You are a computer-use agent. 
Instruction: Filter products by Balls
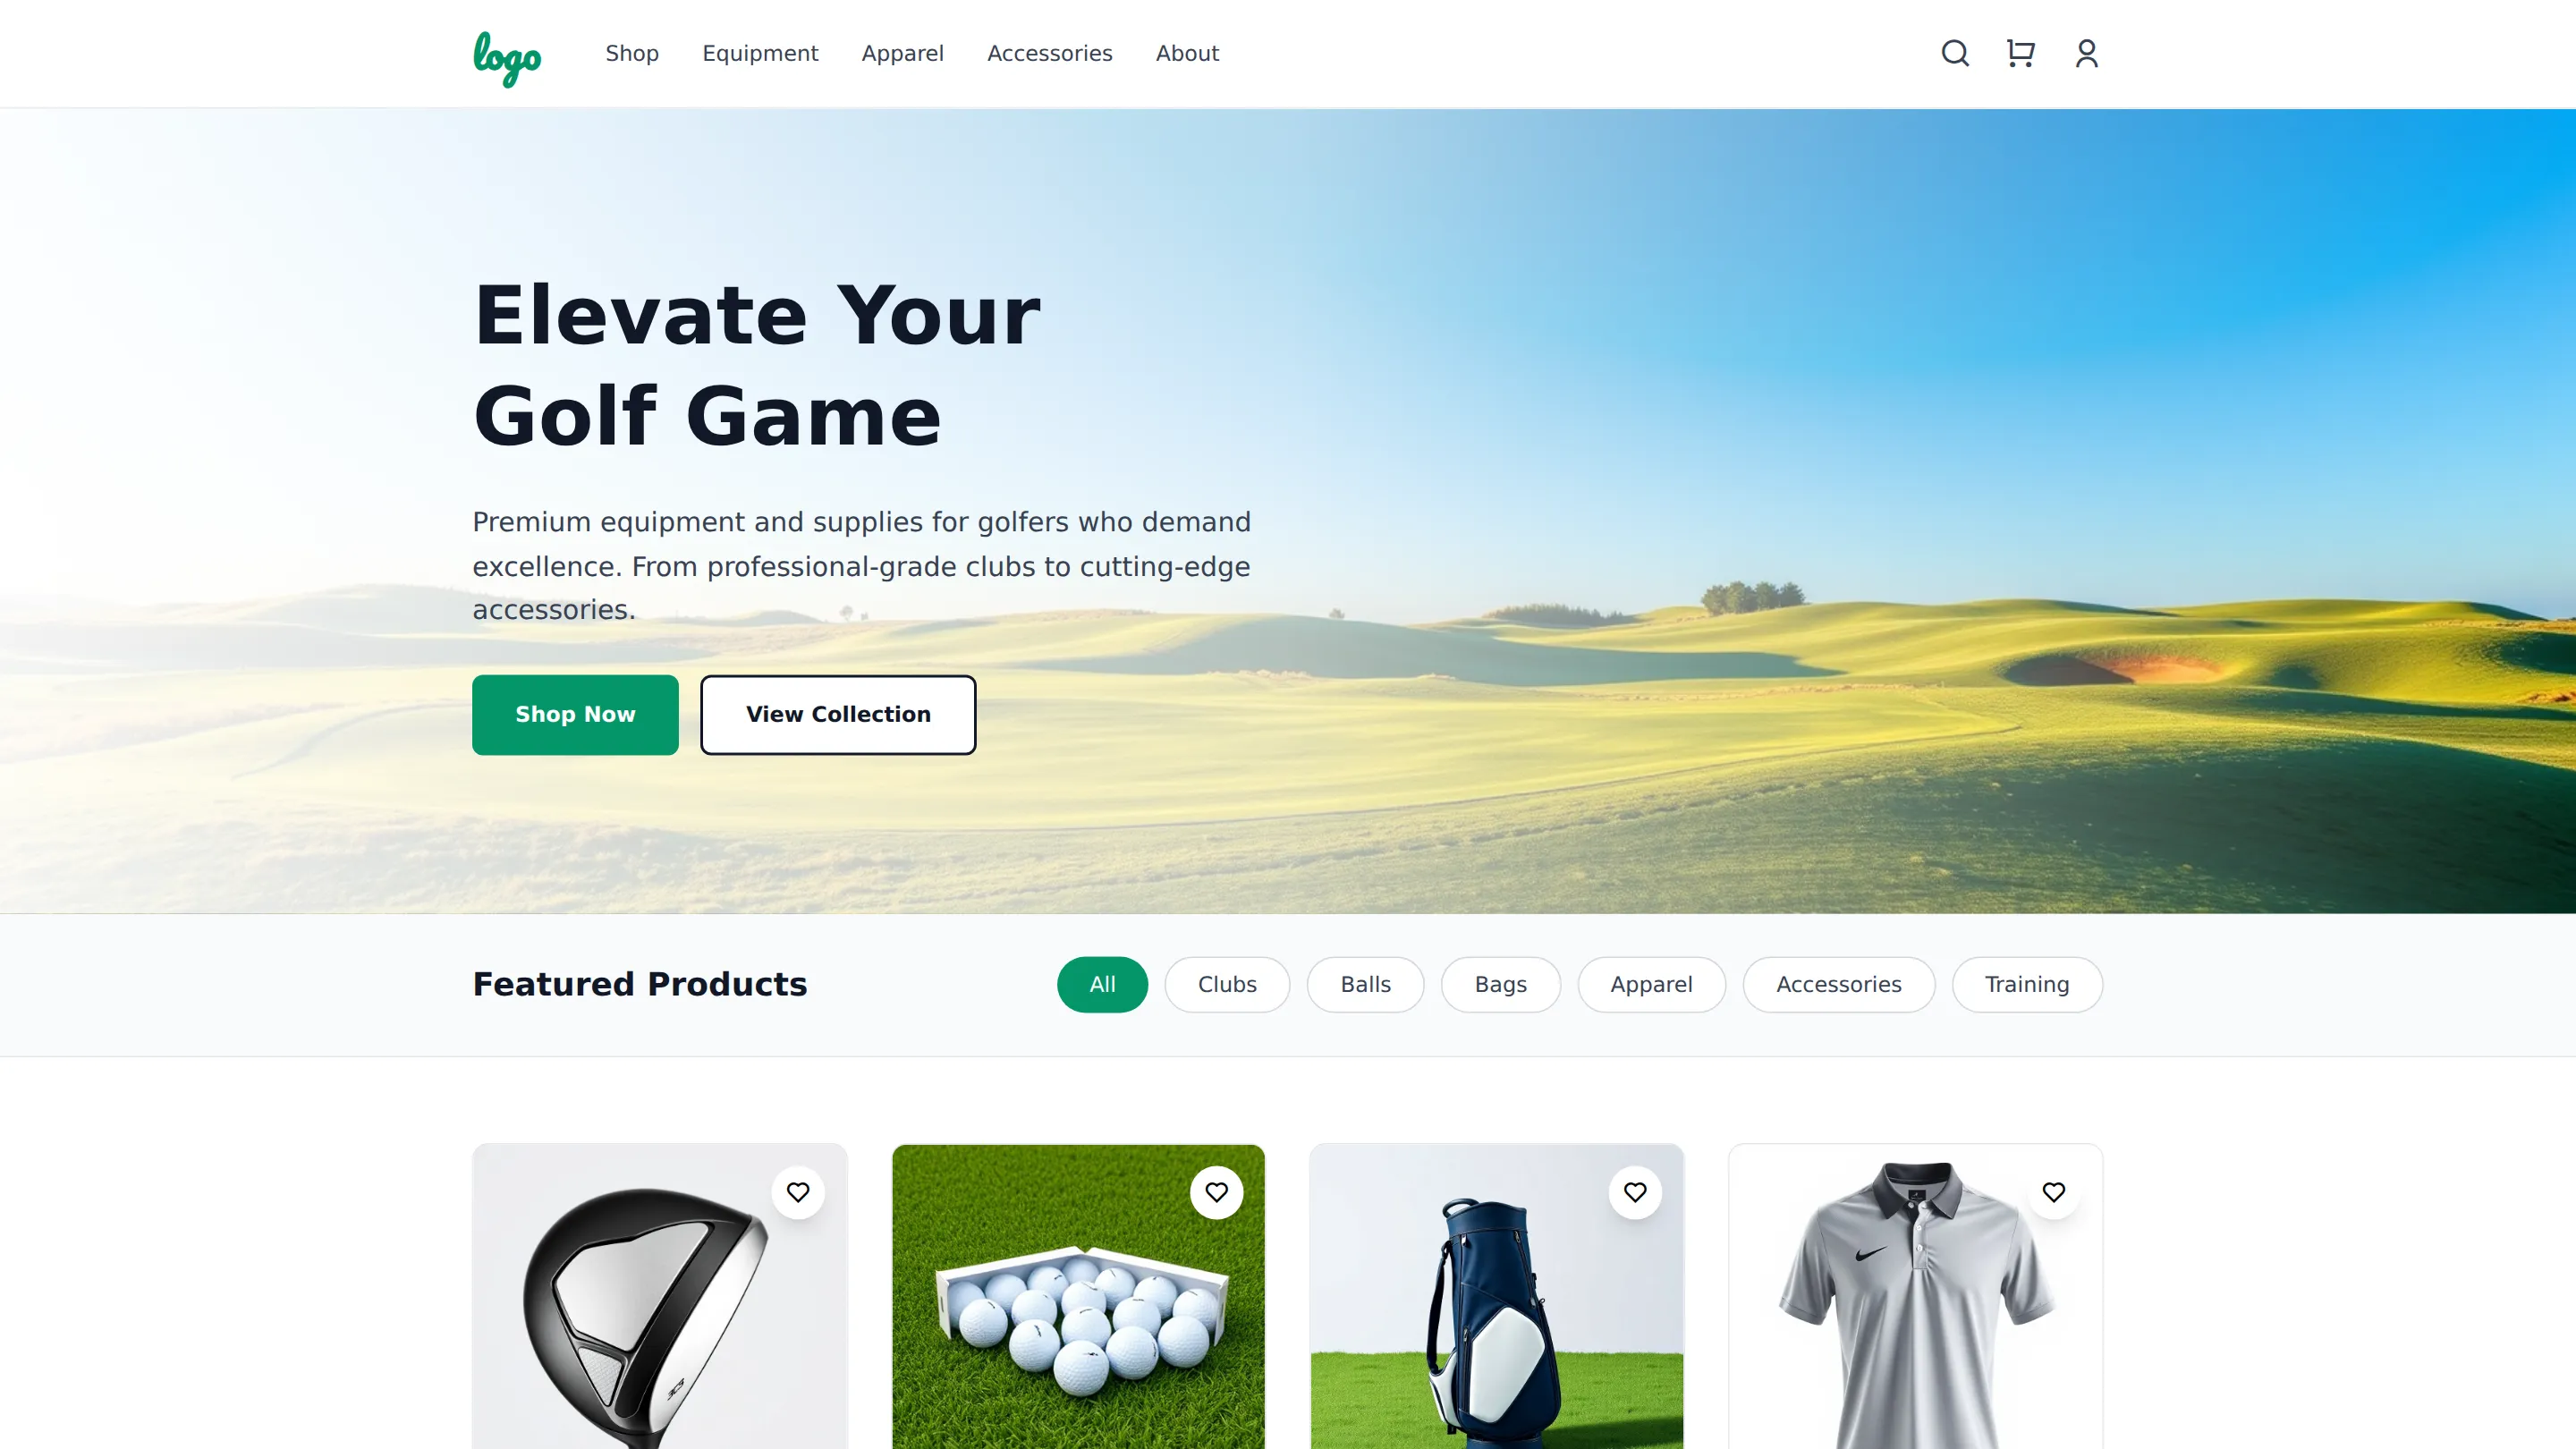(x=1365, y=984)
